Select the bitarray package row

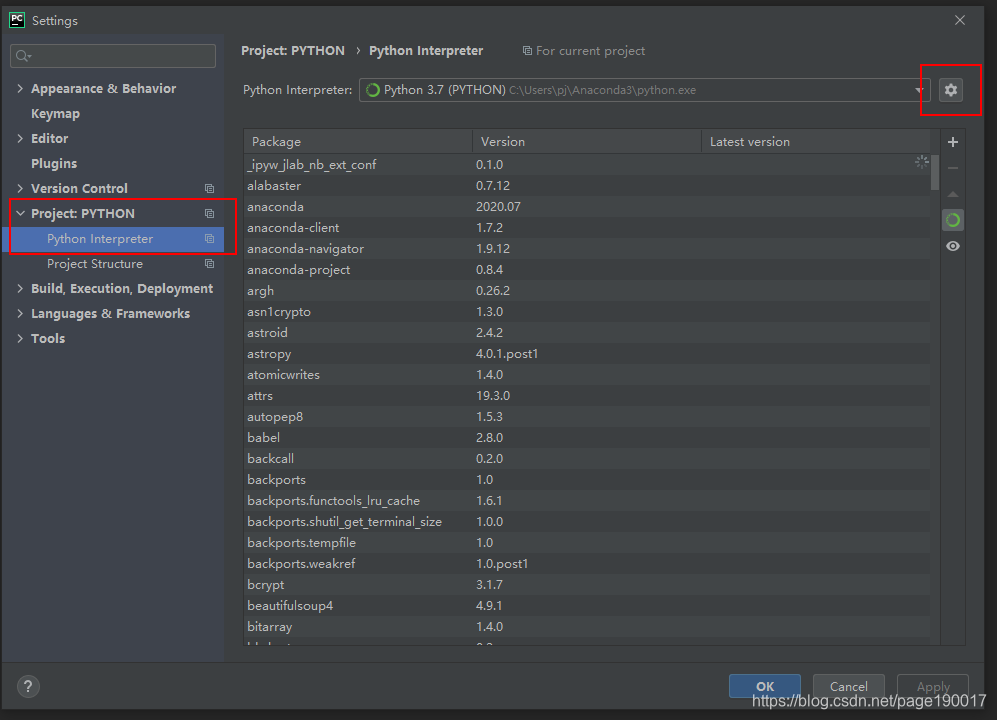tap(586, 627)
